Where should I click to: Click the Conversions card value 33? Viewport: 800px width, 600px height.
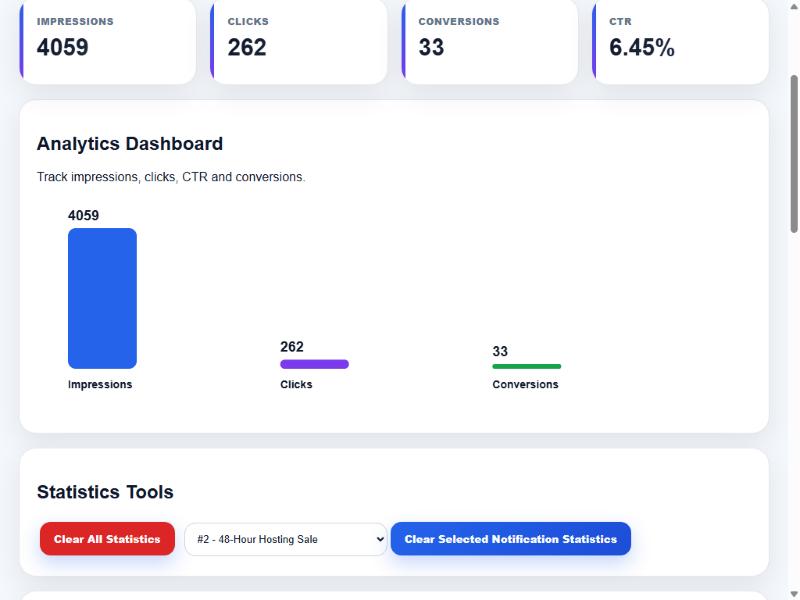pyautogui.click(x=431, y=47)
